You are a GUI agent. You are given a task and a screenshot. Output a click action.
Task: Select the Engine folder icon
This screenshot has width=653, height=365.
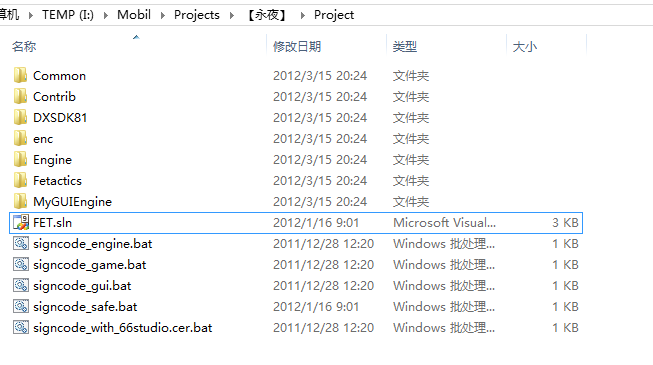click(20, 160)
